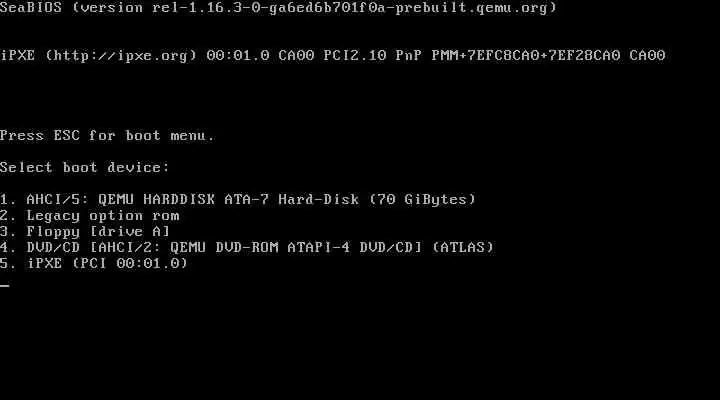
Task: Click the http://ipxe.org URL text
Action: coord(121,56)
